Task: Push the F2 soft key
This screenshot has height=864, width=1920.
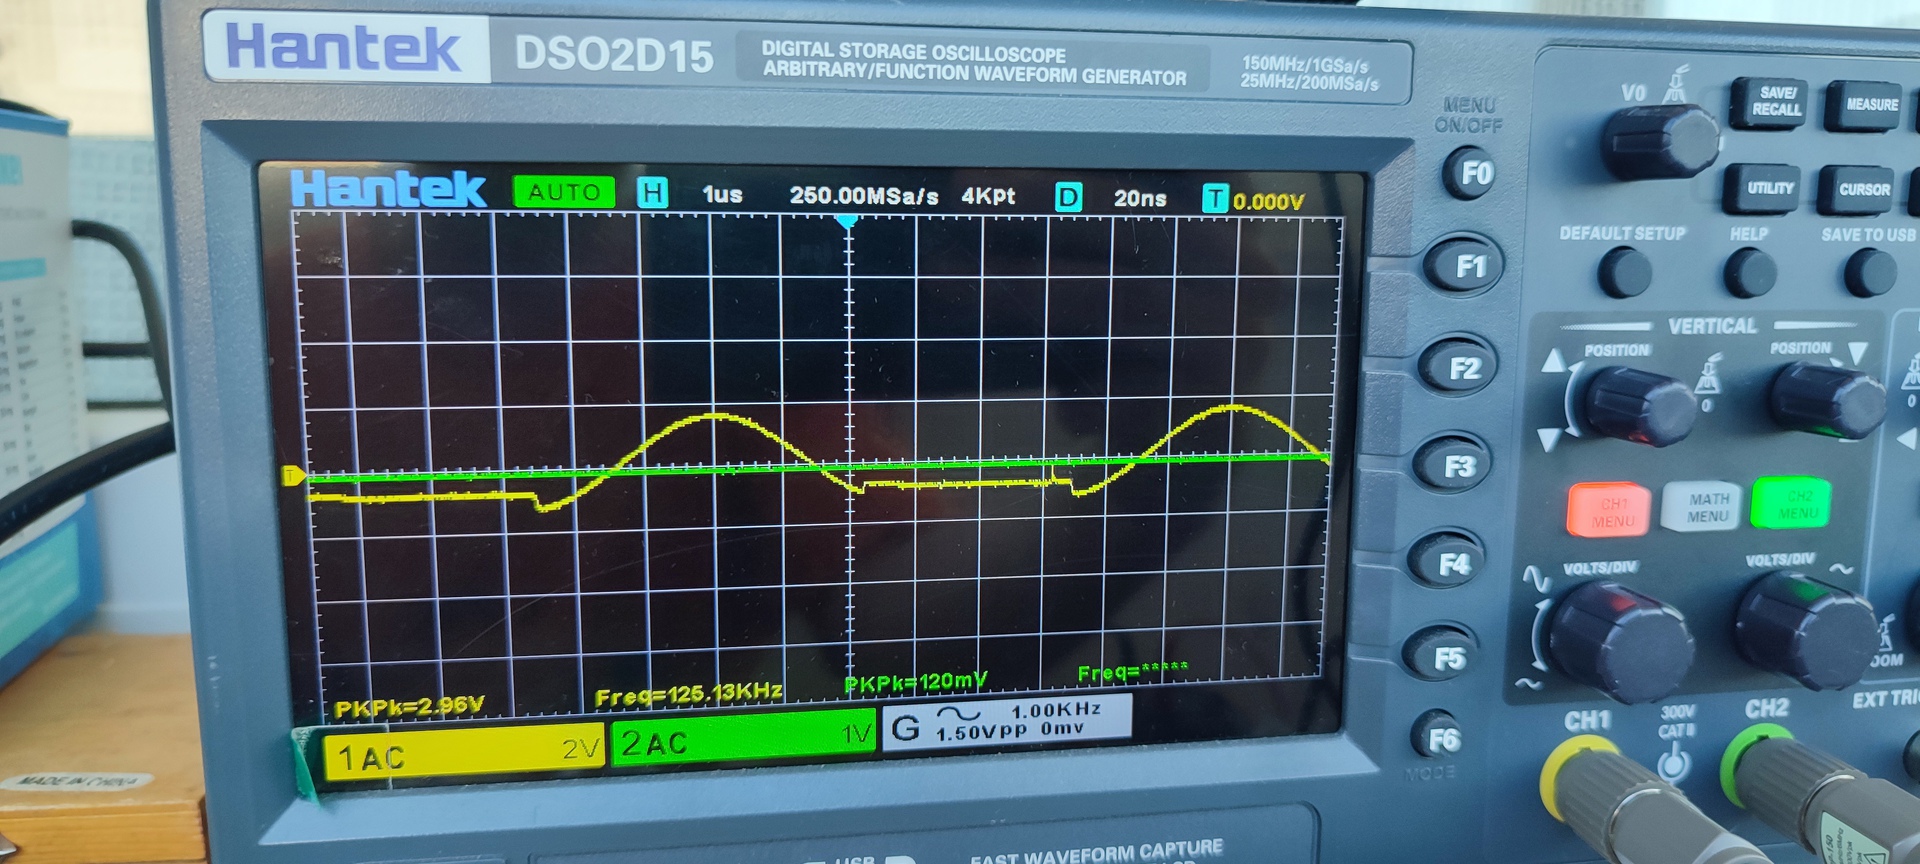Action: coord(1459,368)
